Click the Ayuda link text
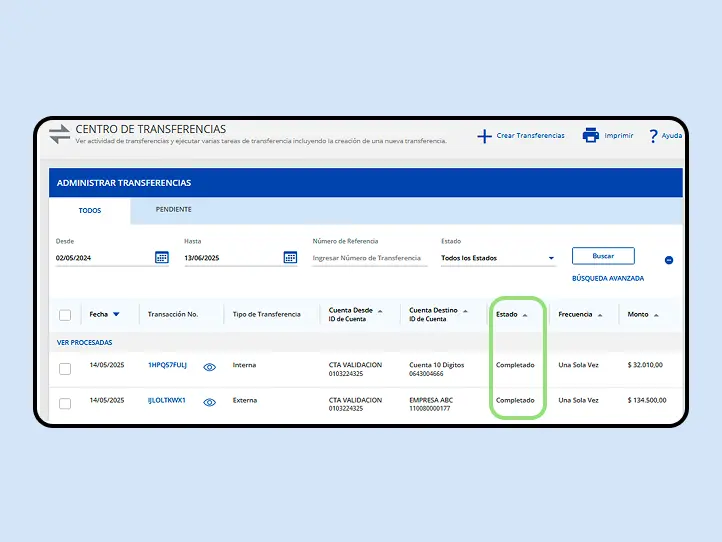The height and width of the screenshot is (542, 722). 672,135
